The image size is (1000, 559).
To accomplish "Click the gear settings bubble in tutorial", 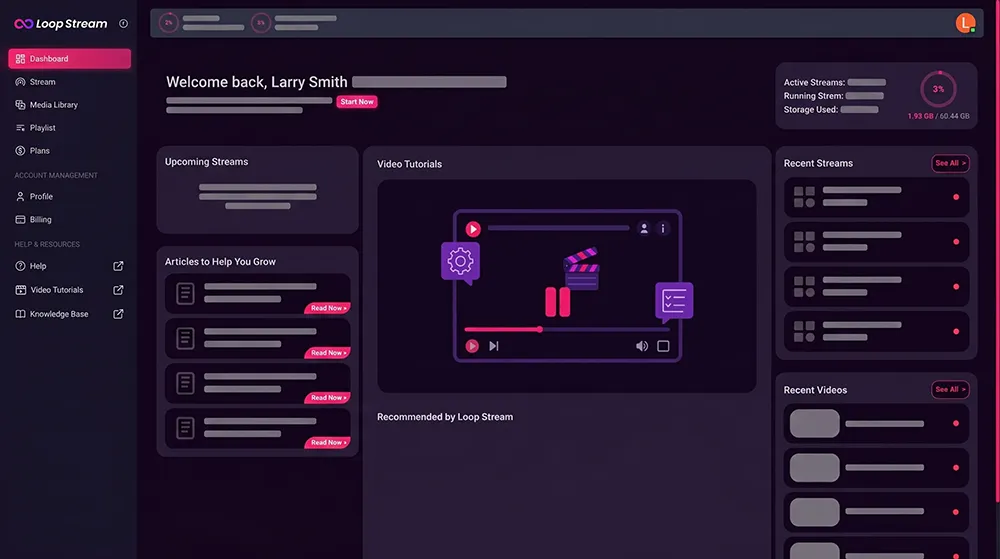I will click(460, 261).
